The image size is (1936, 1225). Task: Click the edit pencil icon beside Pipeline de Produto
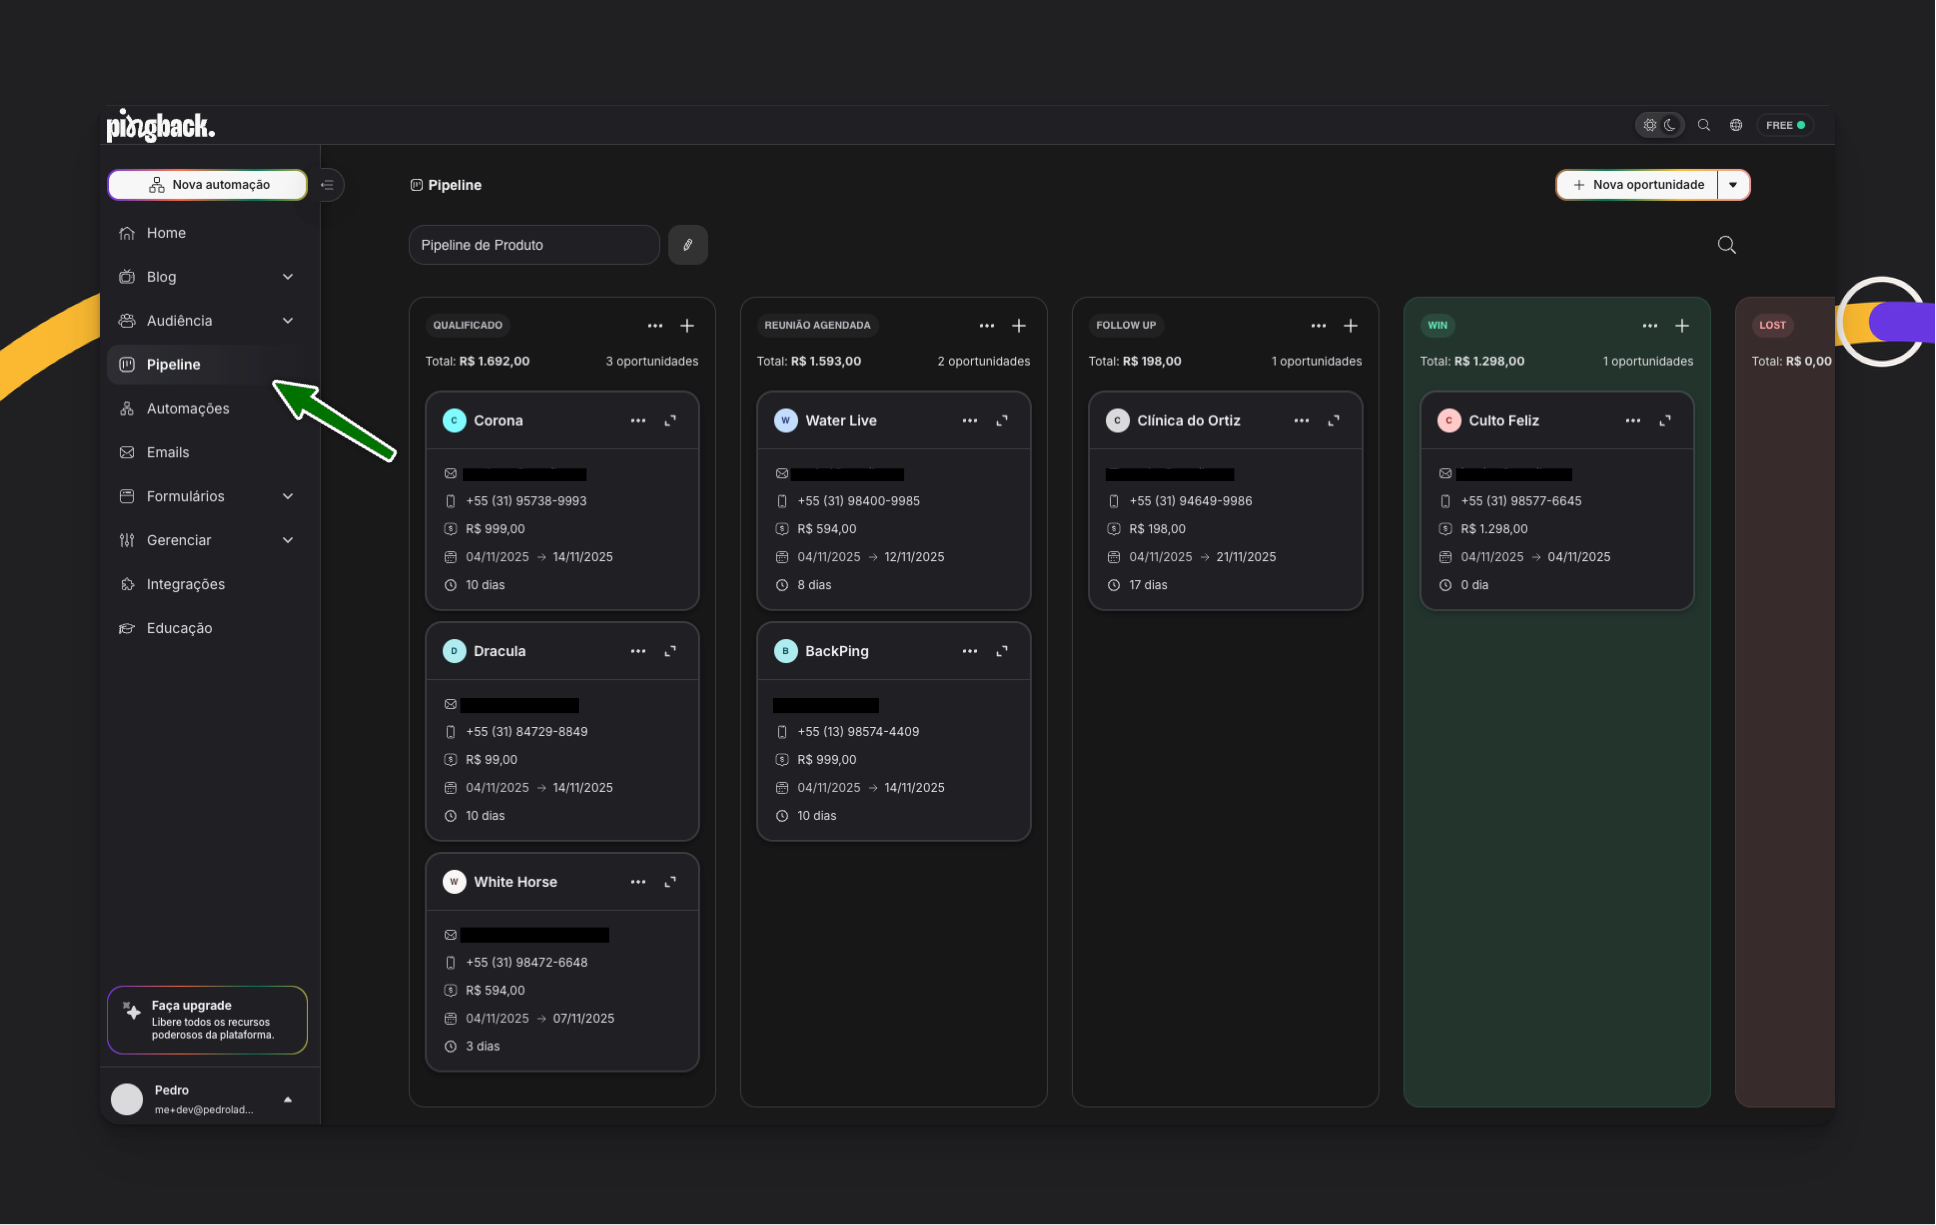(687, 245)
